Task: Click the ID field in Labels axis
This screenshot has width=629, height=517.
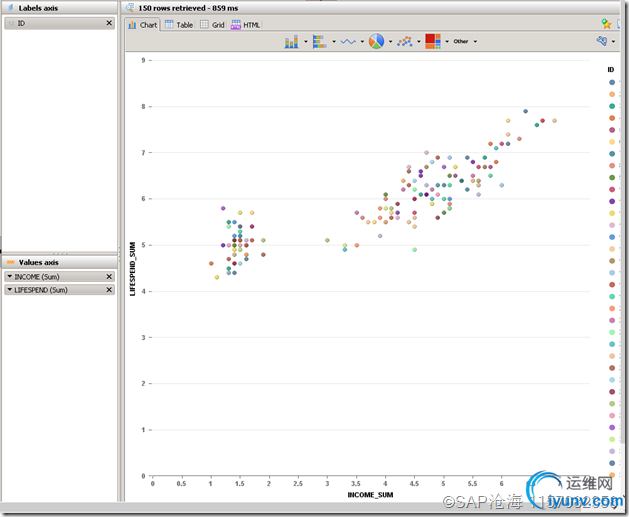Action: click(x=59, y=23)
